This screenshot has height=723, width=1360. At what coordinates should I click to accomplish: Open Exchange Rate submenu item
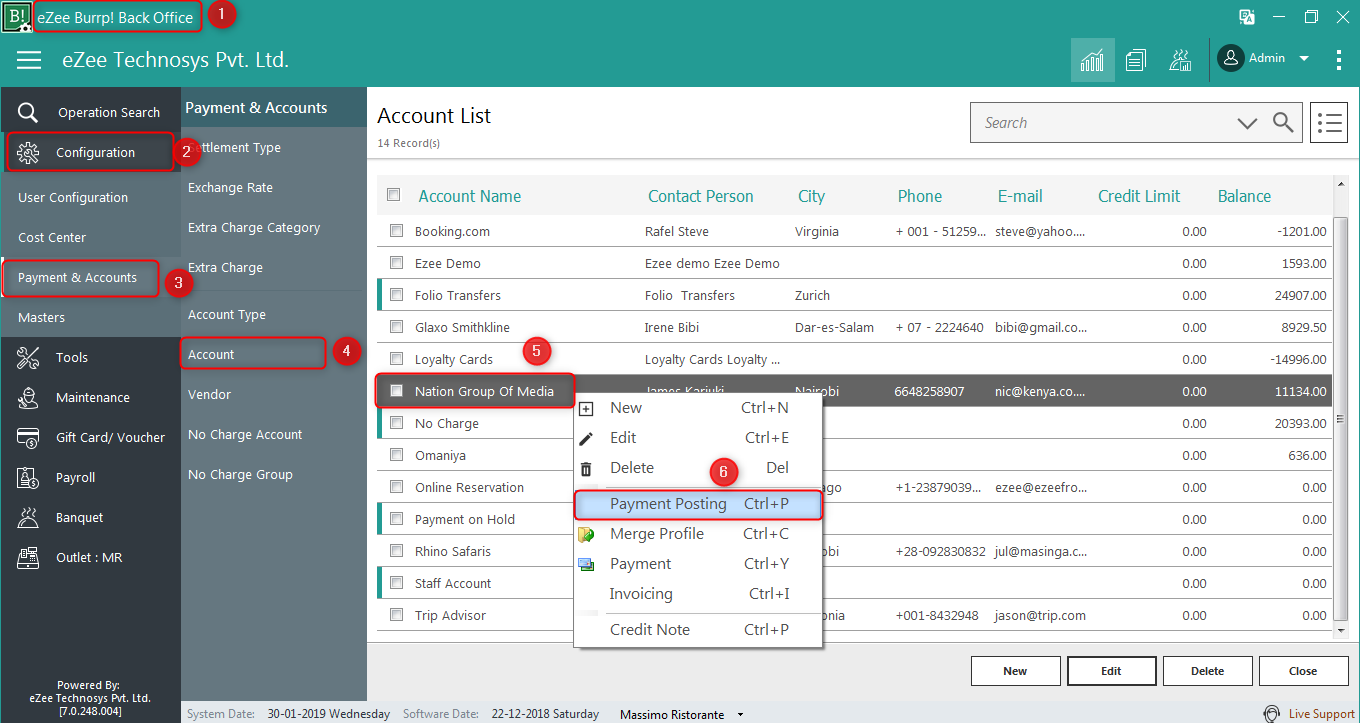pos(230,187)
